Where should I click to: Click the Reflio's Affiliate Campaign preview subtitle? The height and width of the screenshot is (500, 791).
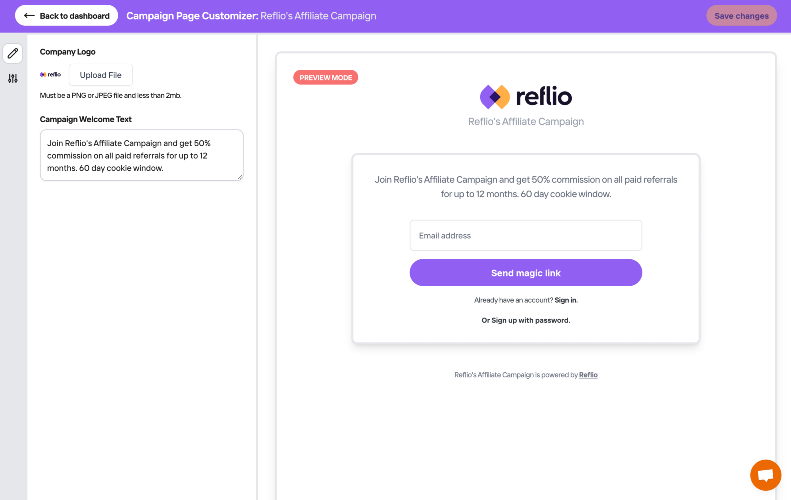(526, 122)
